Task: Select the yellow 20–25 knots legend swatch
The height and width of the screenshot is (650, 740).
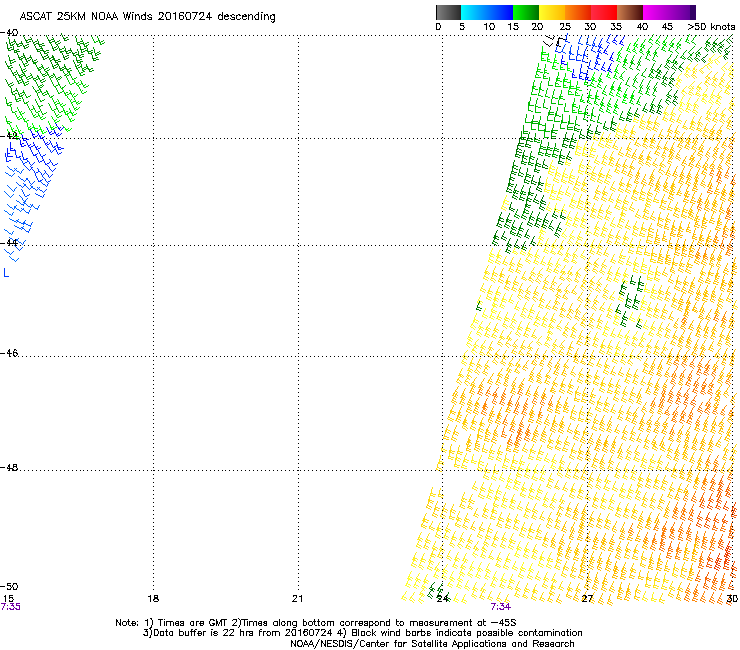Action: (552, 12)
